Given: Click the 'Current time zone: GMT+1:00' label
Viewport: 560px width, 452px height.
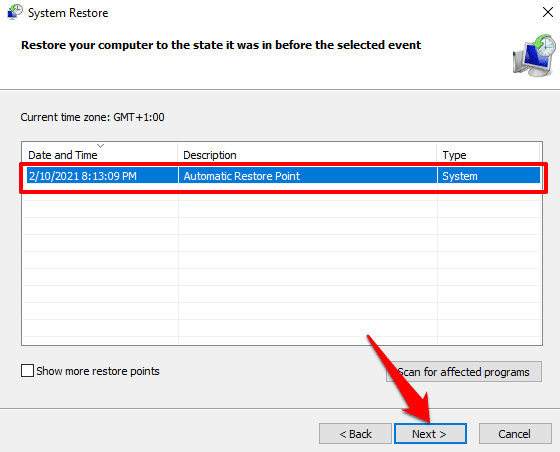Looking at the screenshot, I should (92, 117).
